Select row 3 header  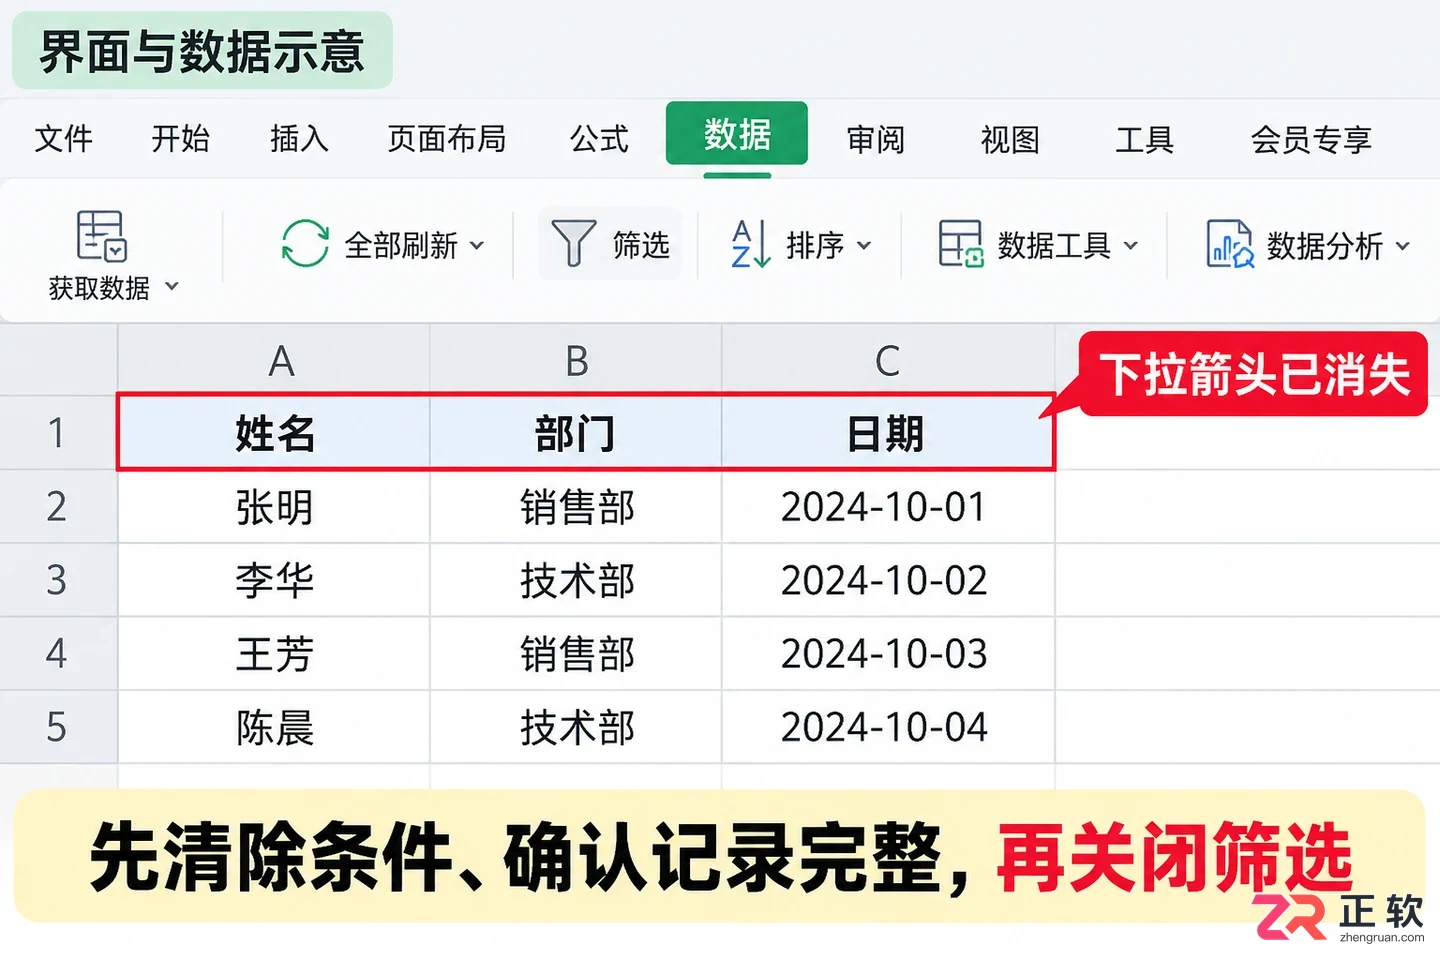(x=58, y=580)
